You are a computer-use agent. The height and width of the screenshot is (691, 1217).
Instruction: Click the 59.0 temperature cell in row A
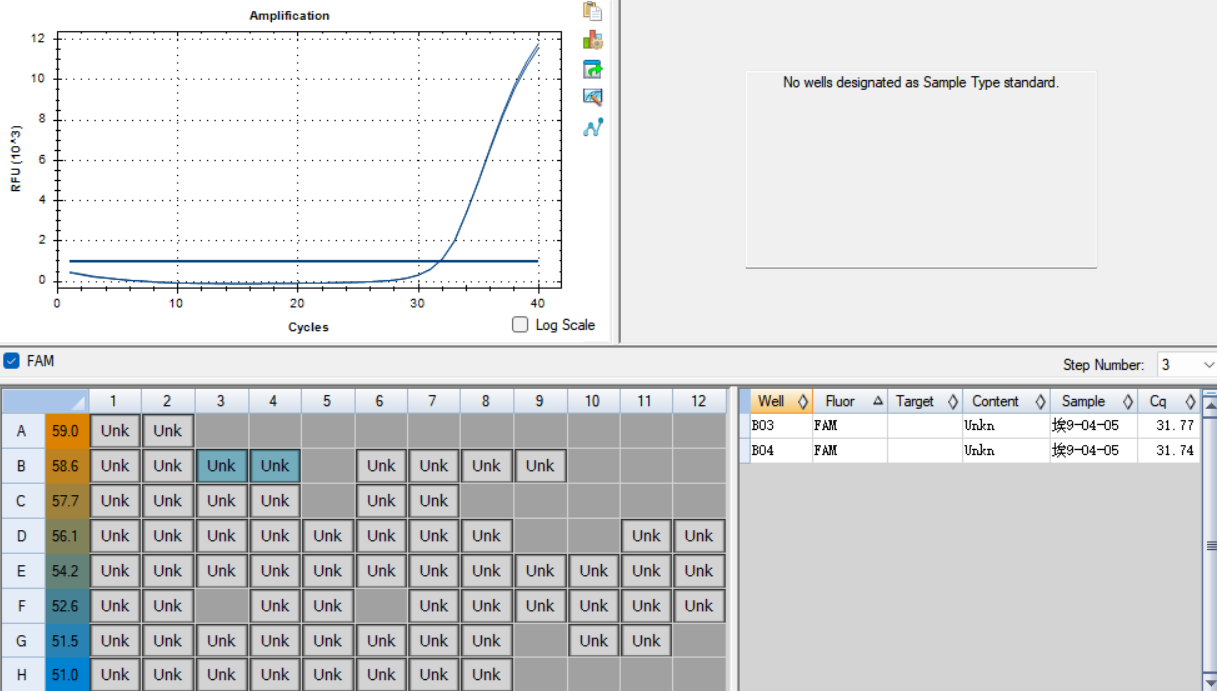(66, 431)
